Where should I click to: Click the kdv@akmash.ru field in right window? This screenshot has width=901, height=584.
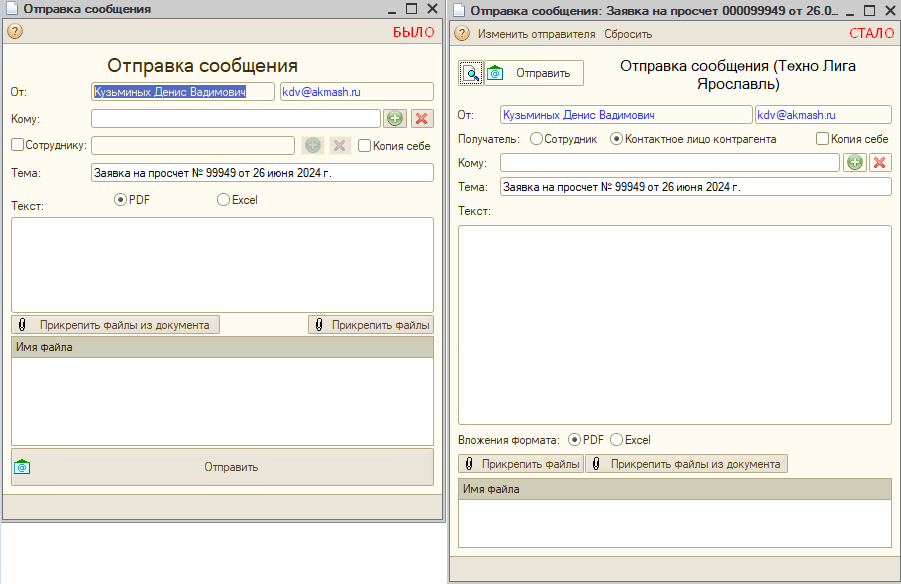823,114
